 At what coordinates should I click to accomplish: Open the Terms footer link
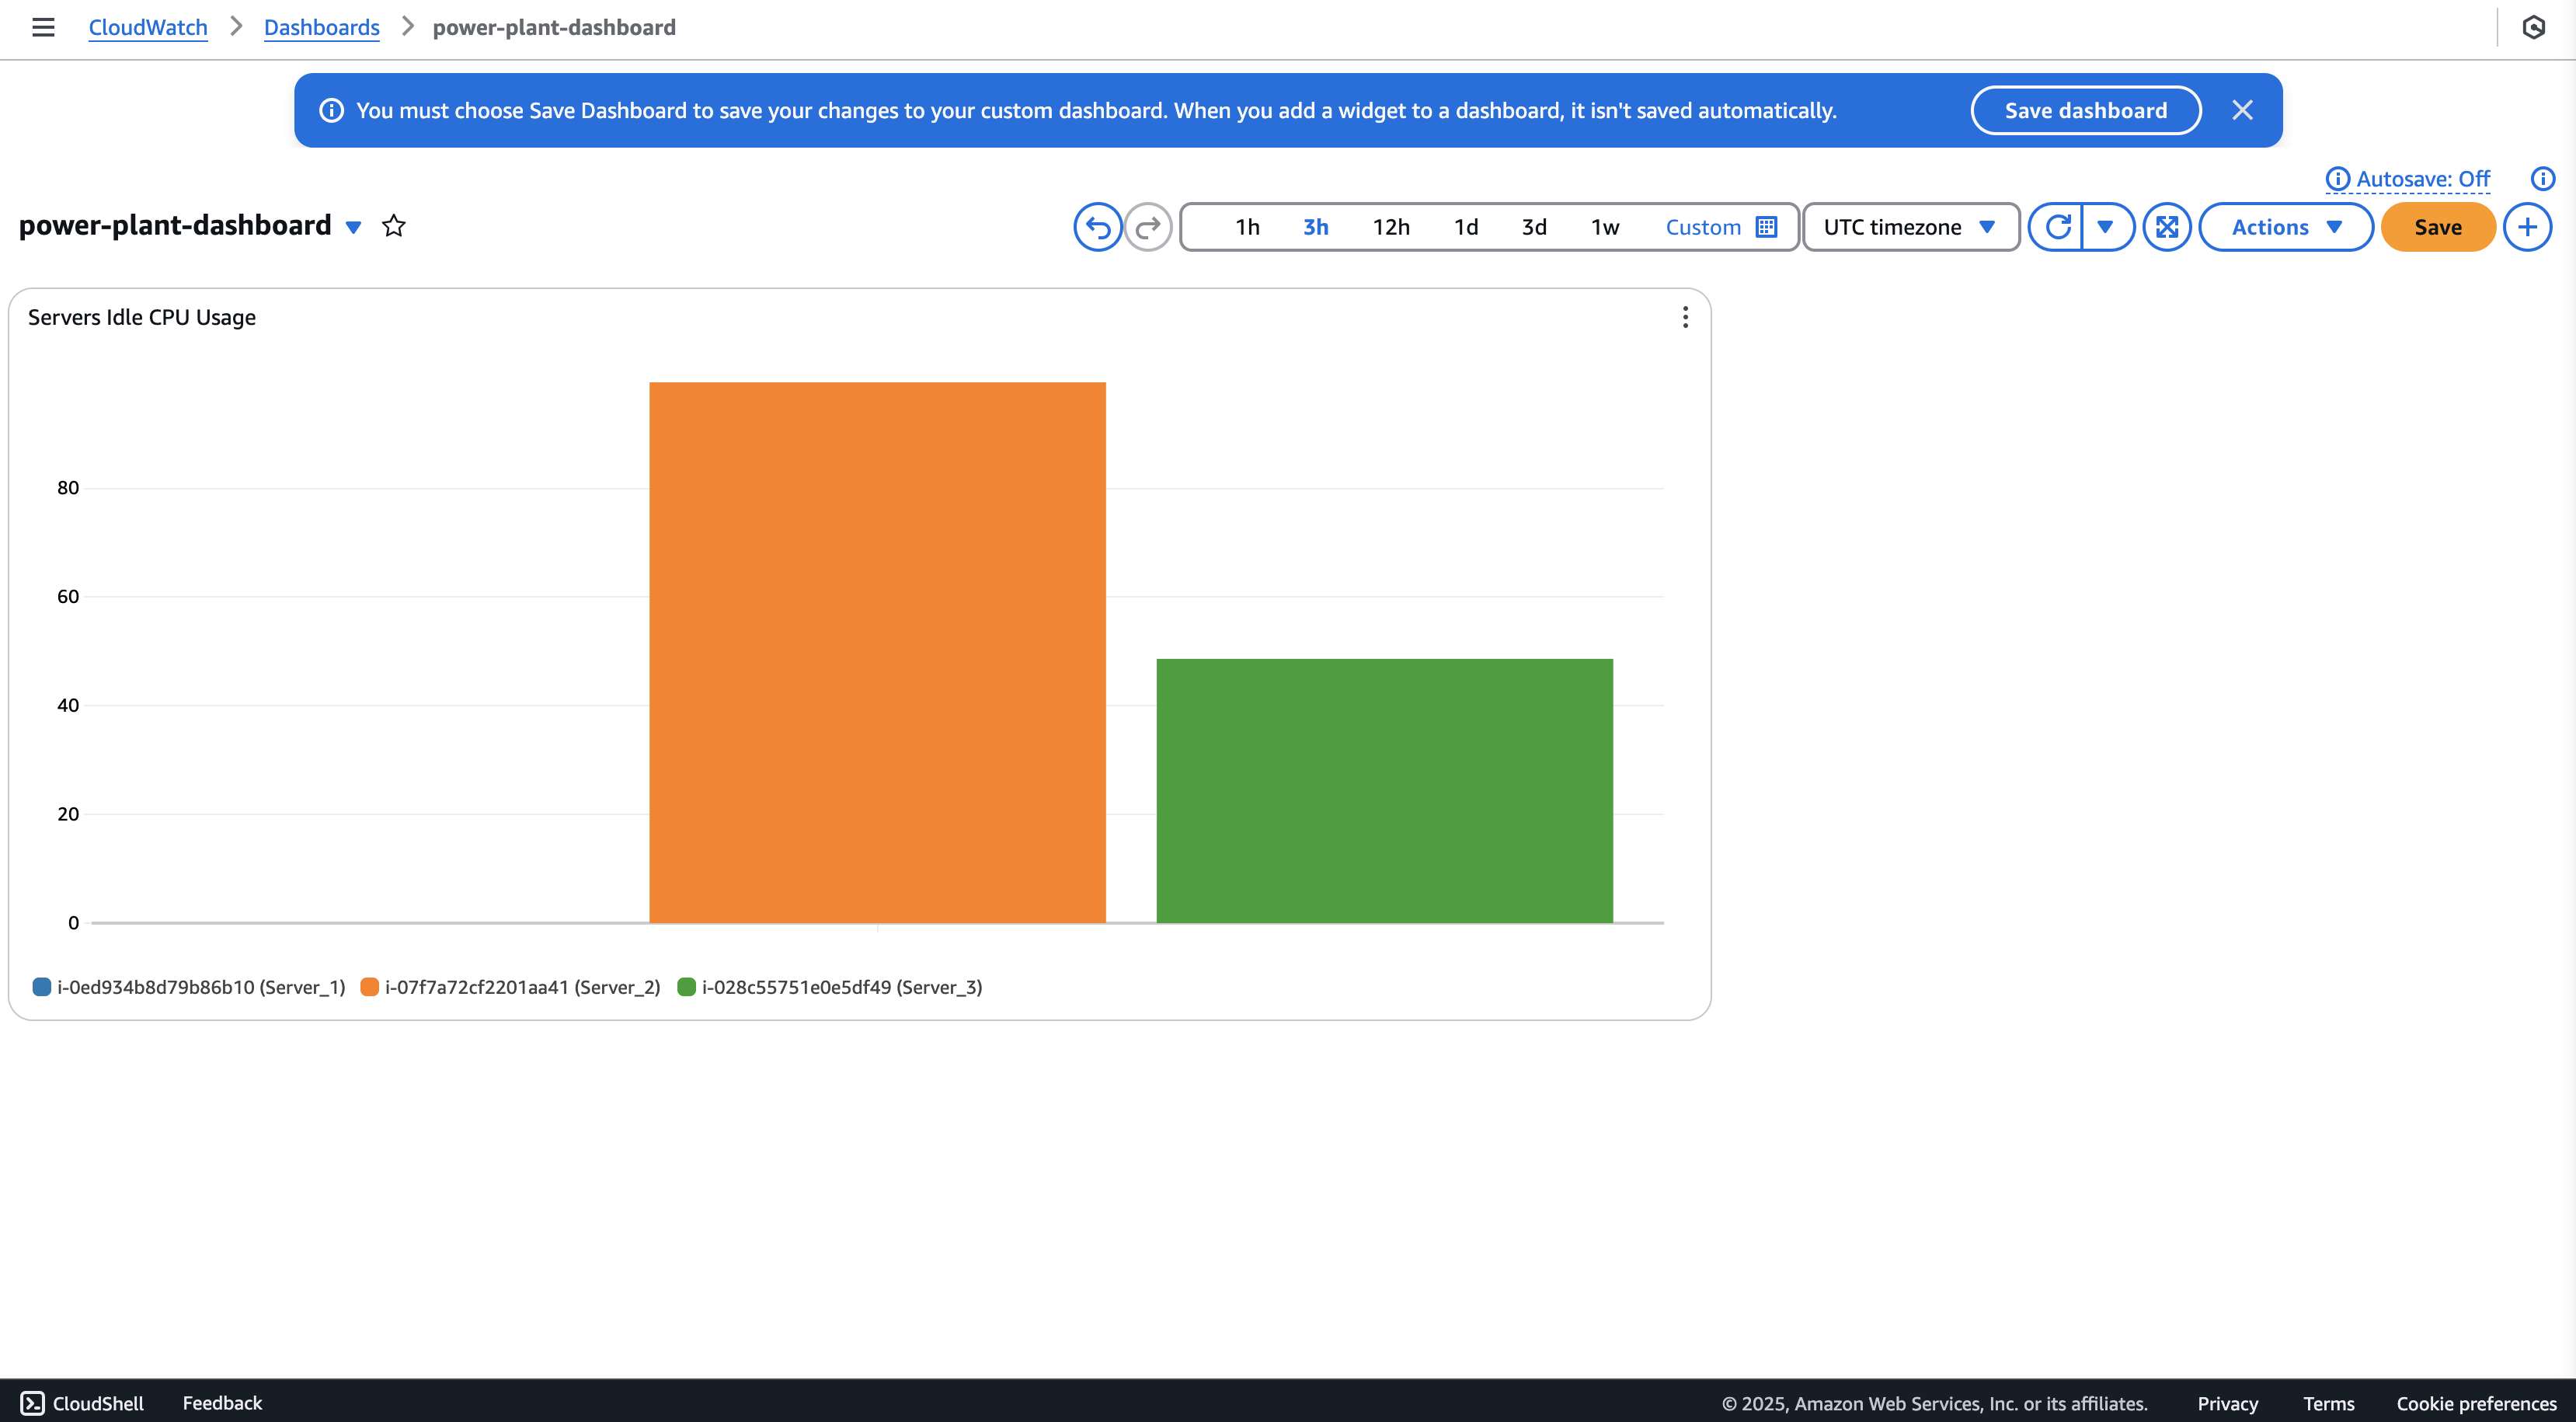(x=2328, y=1403)
